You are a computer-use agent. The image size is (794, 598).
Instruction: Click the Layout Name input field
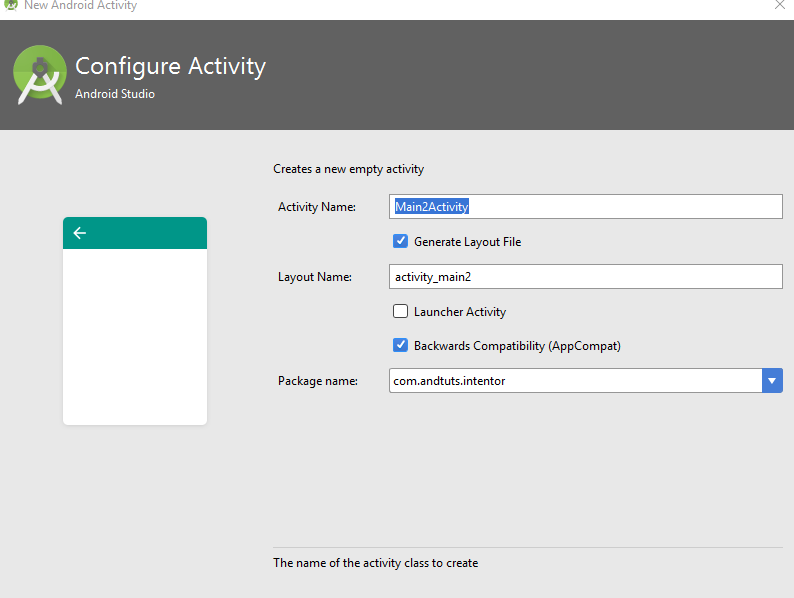pos(585,276)
